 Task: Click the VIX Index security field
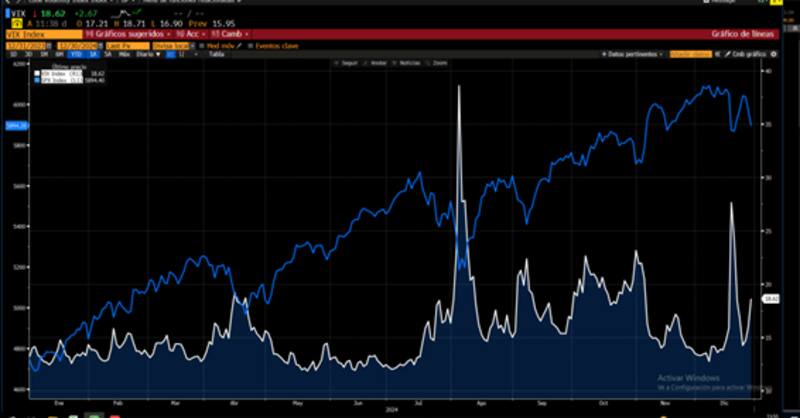40,33
